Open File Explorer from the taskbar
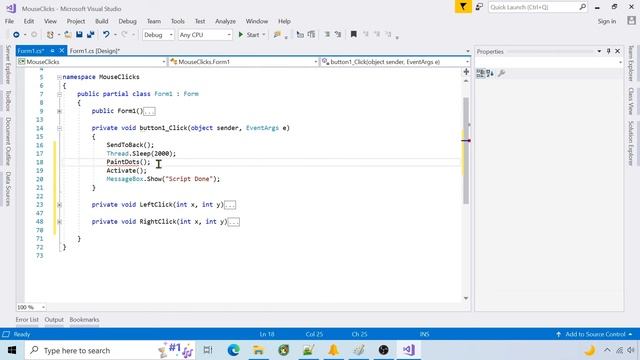640x360 pixels. pos(258,350)
